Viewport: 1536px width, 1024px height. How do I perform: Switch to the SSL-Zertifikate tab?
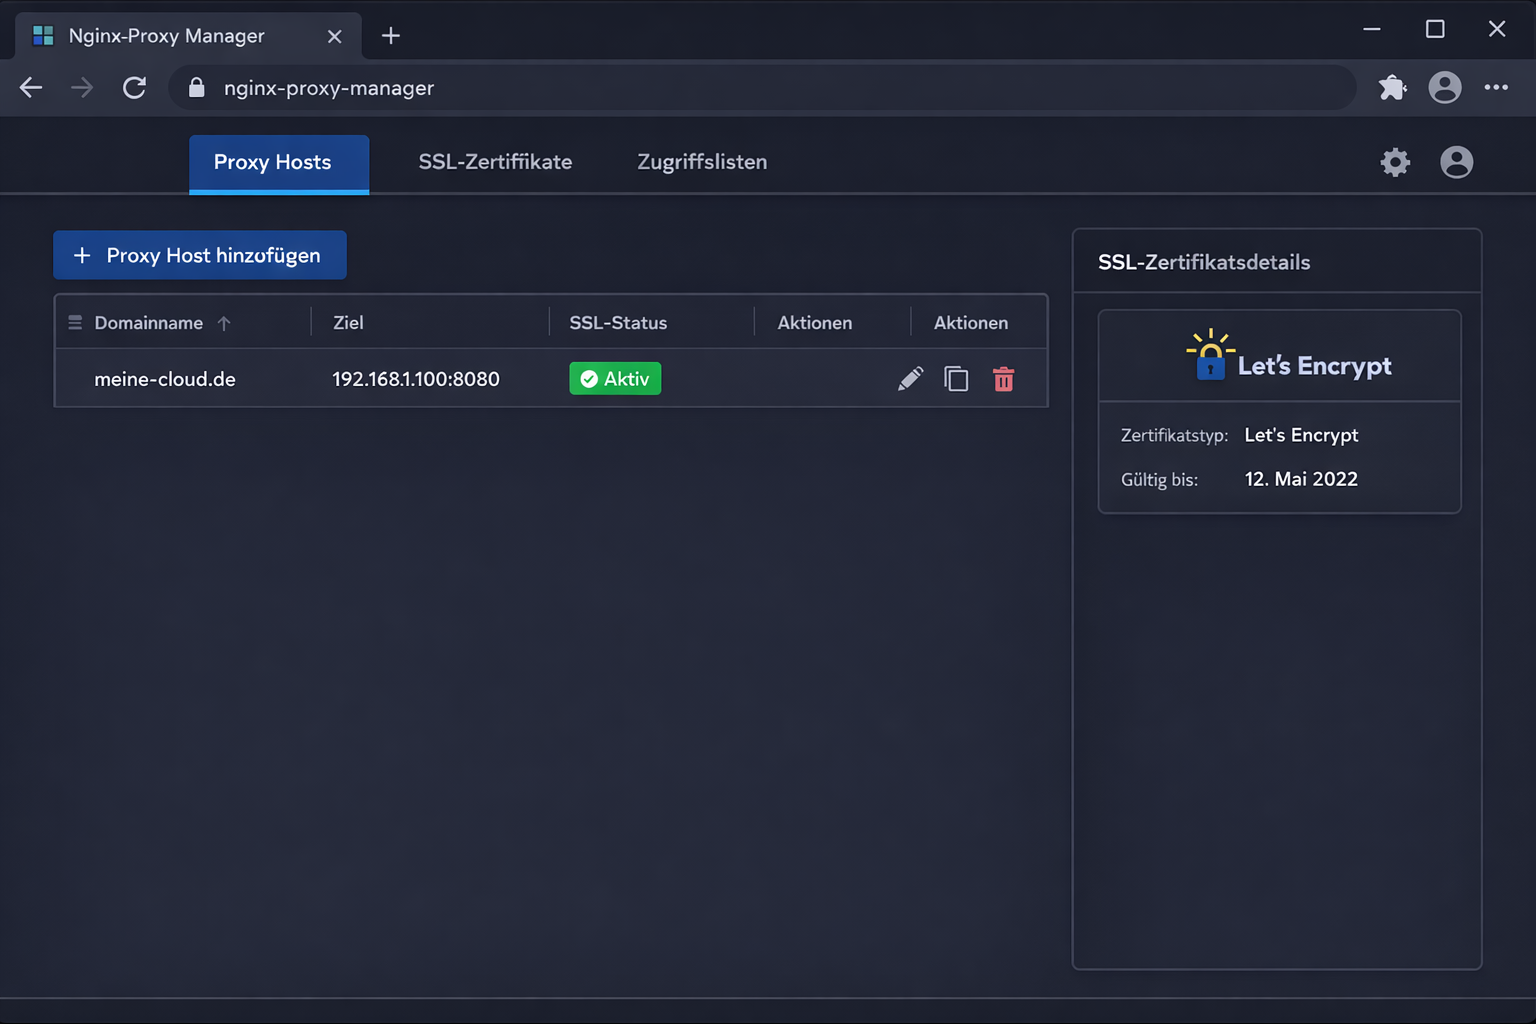495,162
